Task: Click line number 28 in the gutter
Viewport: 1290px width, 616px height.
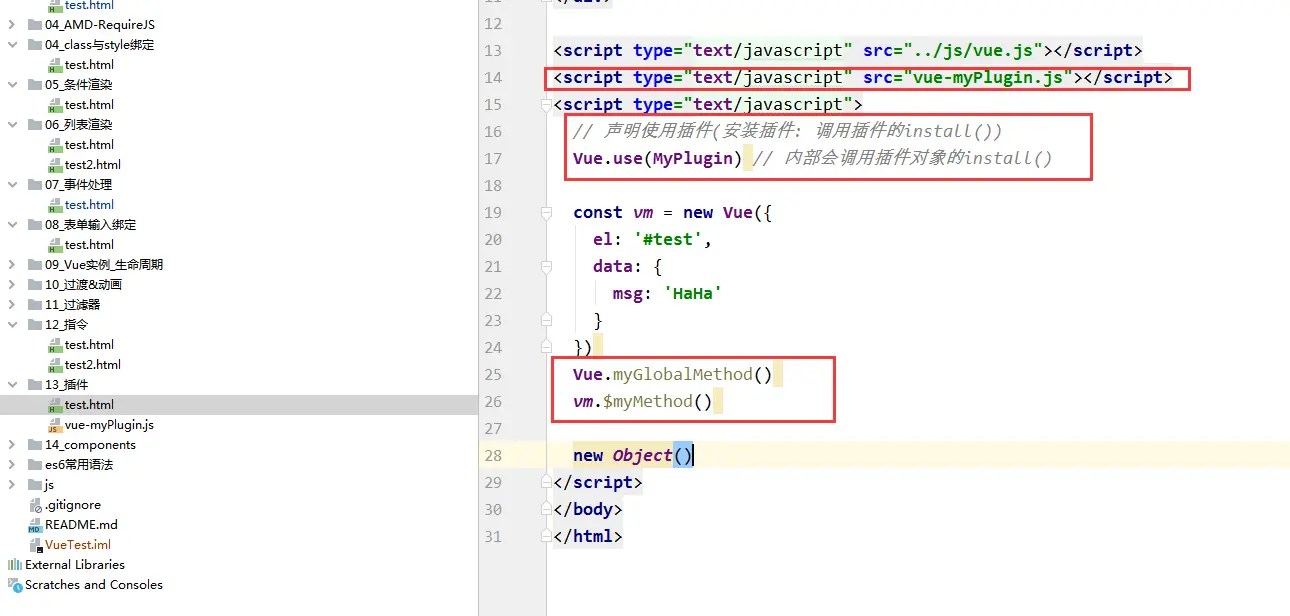Action: click(492, 455)
